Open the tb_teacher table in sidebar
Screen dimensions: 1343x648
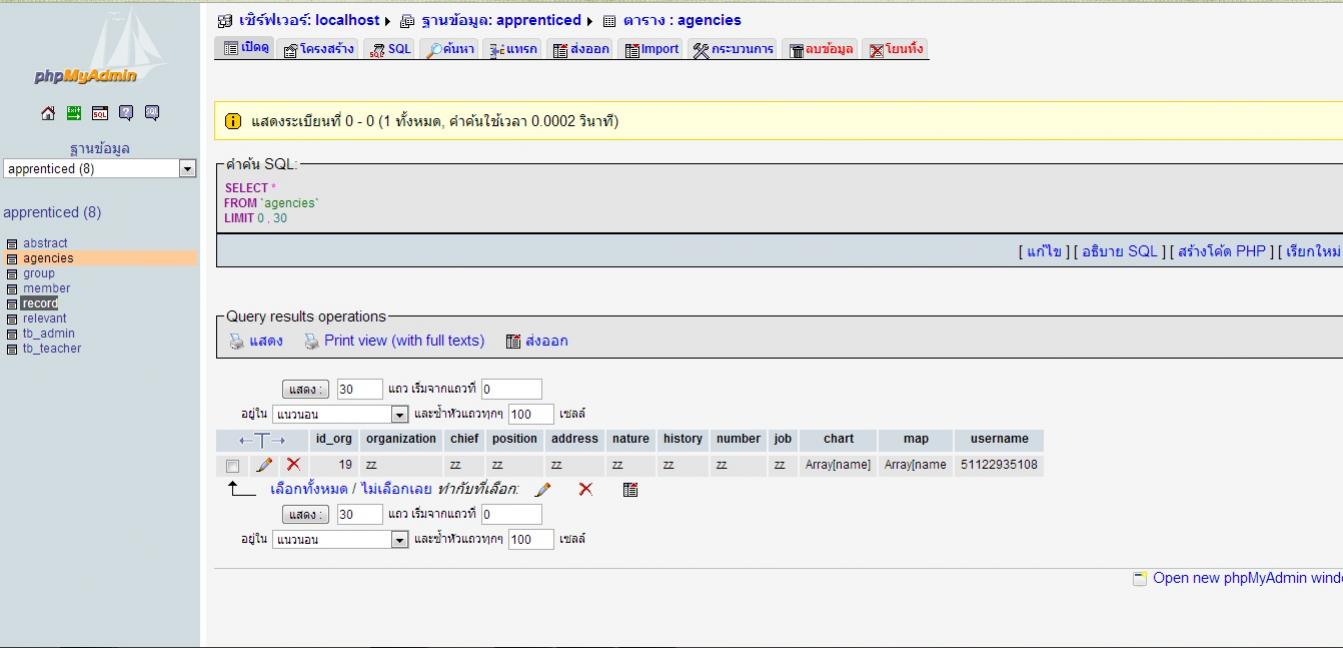click(52, 349)
